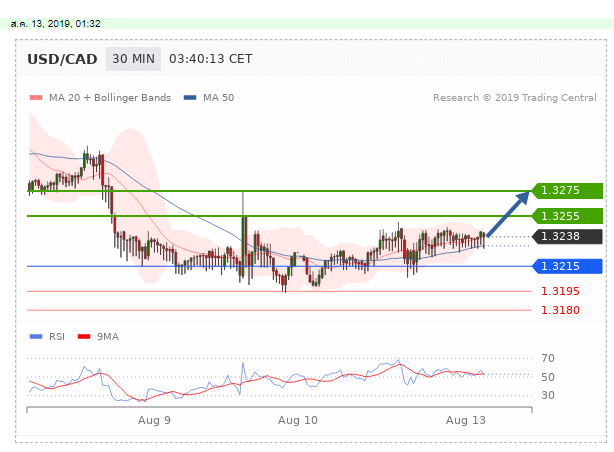This screenshot has width=614, height=452.
Task: Click the Aug 10 date axis label
Action: [298, 420]
